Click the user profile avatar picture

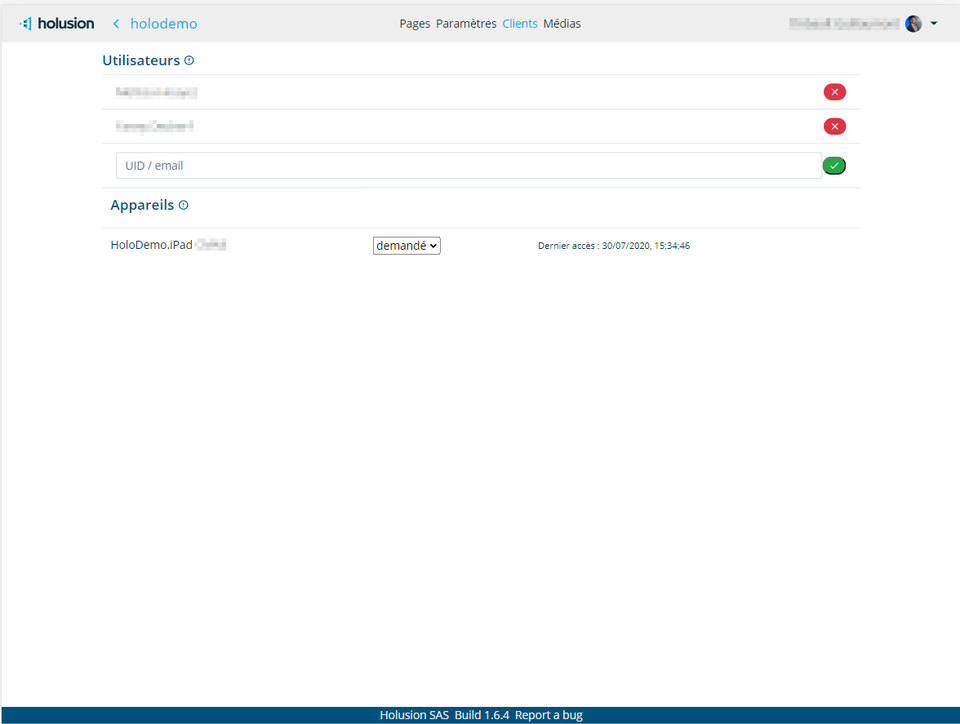[x=913, y=23]
